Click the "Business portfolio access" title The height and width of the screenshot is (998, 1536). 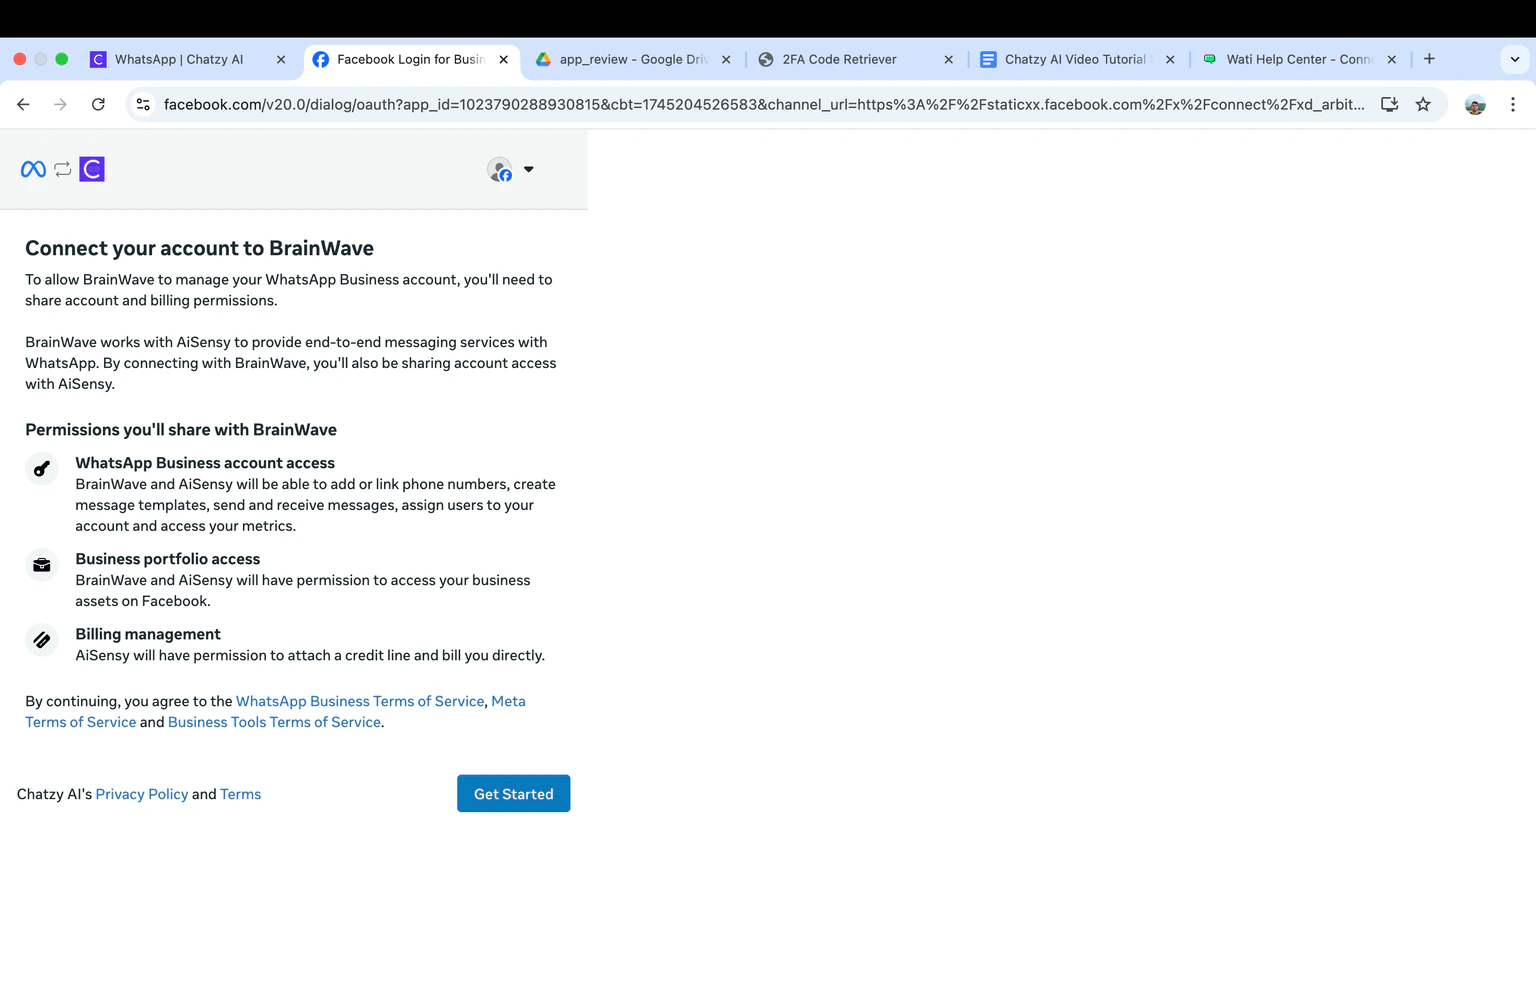point(168,560)
